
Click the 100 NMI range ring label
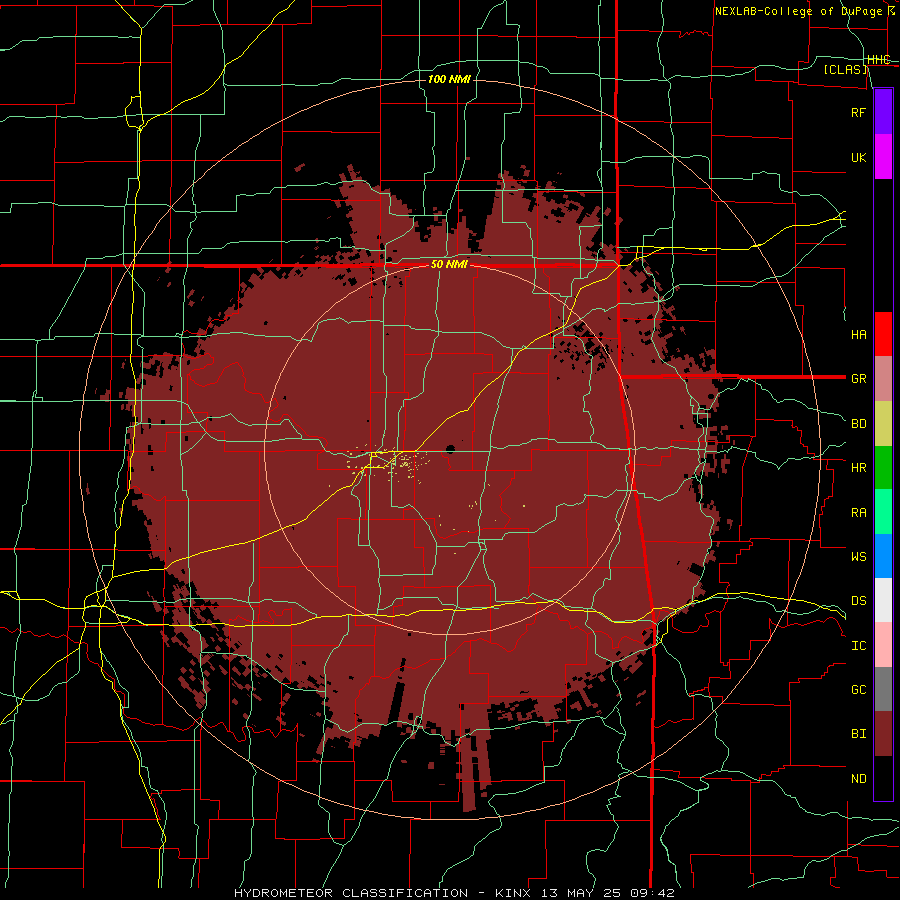(x=449, y=79)
